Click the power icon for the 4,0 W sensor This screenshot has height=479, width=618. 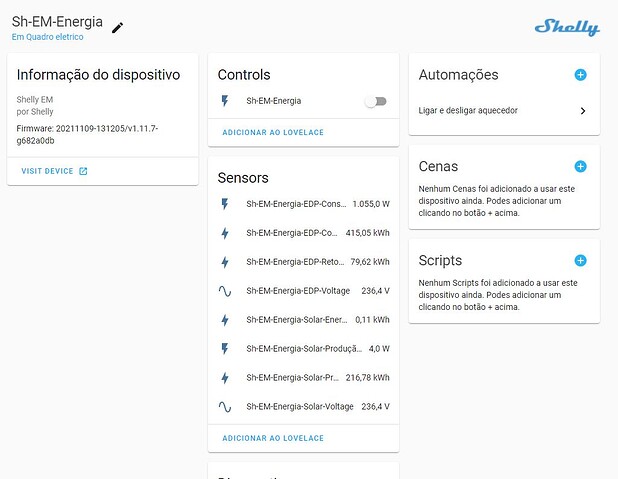click(225, 349)
